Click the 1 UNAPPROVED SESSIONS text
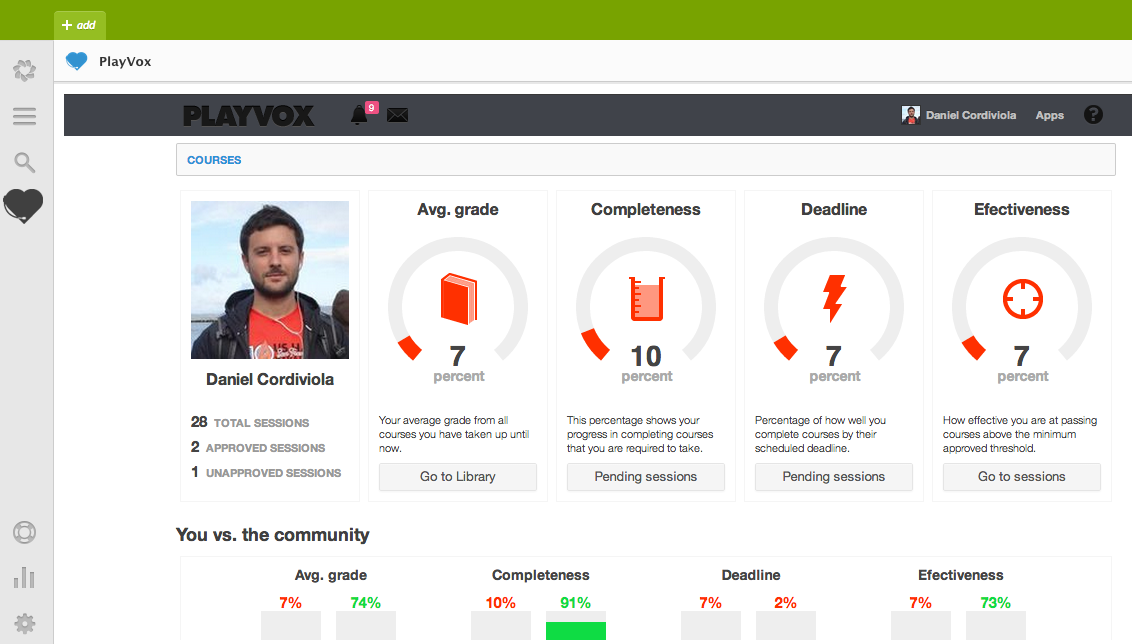This screenshot has height=644, width=1132. point(266,473)
